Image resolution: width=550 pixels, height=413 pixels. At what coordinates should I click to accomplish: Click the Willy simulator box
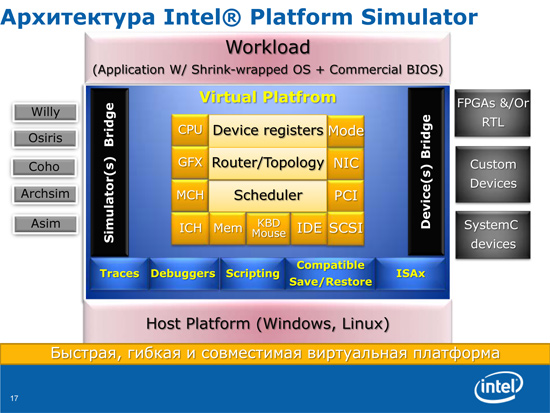(x=45, y=112)
